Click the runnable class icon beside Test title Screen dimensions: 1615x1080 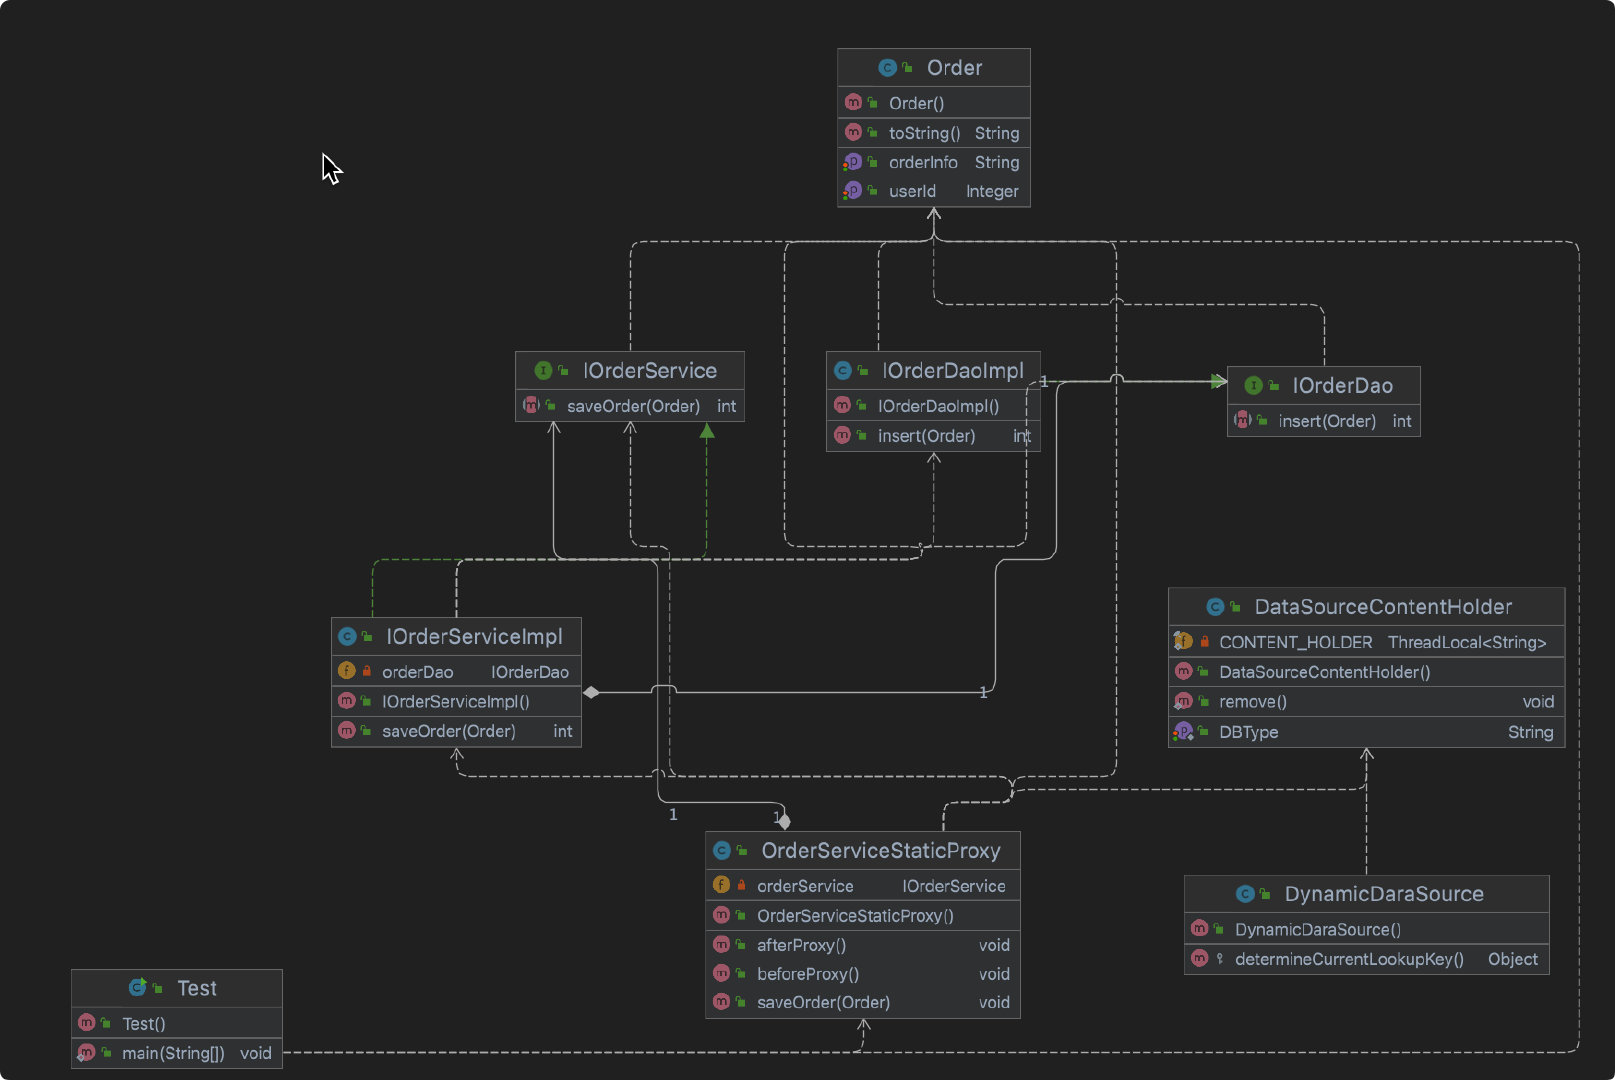point(138,988)
